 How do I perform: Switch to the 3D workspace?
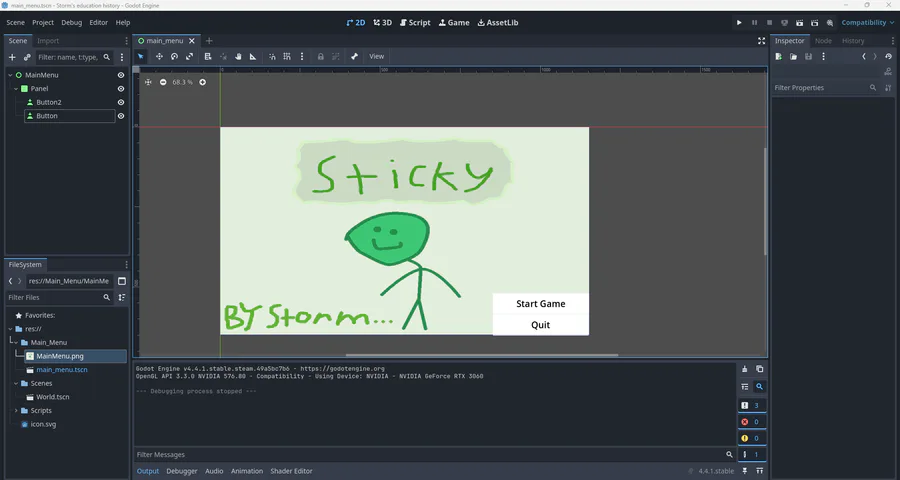[382, 22]
